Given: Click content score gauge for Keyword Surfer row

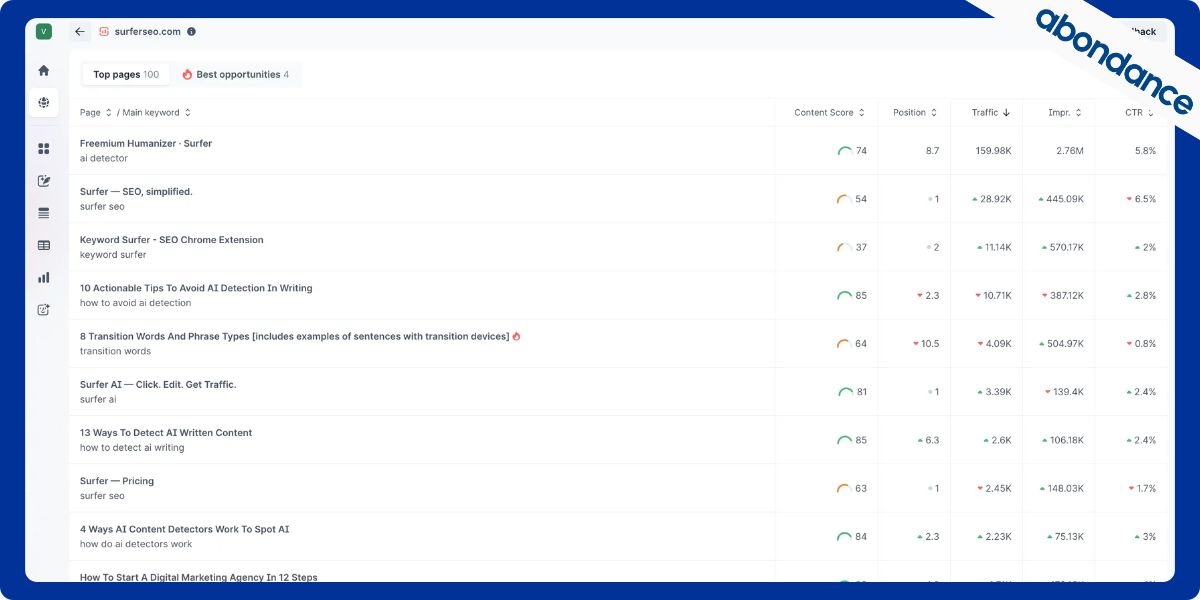Looking at the screenshot, I should 845,247.
